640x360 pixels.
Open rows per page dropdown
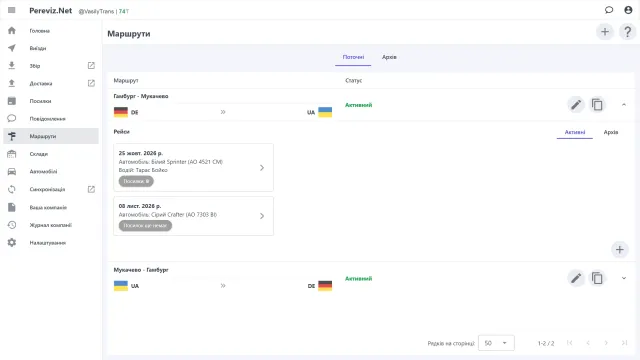click(x=496, y=343)
